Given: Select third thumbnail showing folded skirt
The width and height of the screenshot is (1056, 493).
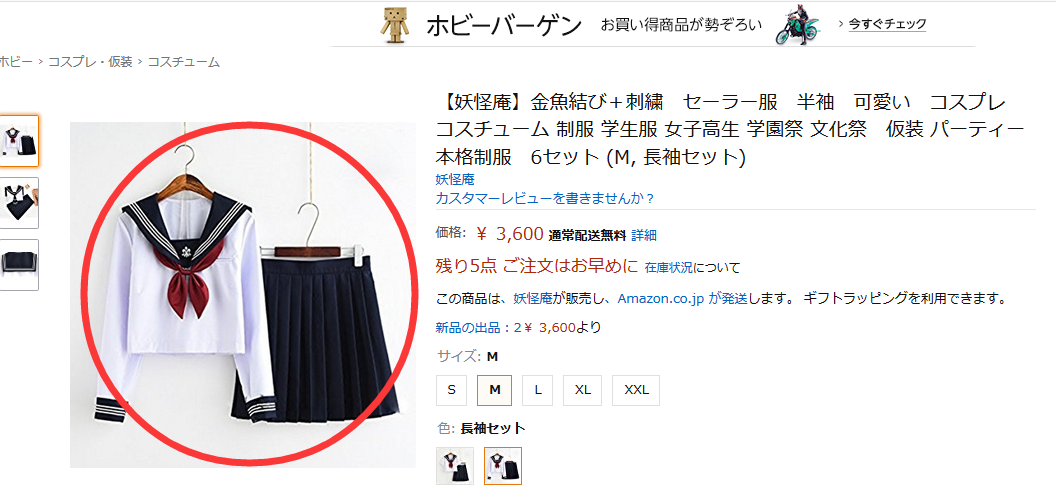Looking at the screenshot, I should (19, 265).
